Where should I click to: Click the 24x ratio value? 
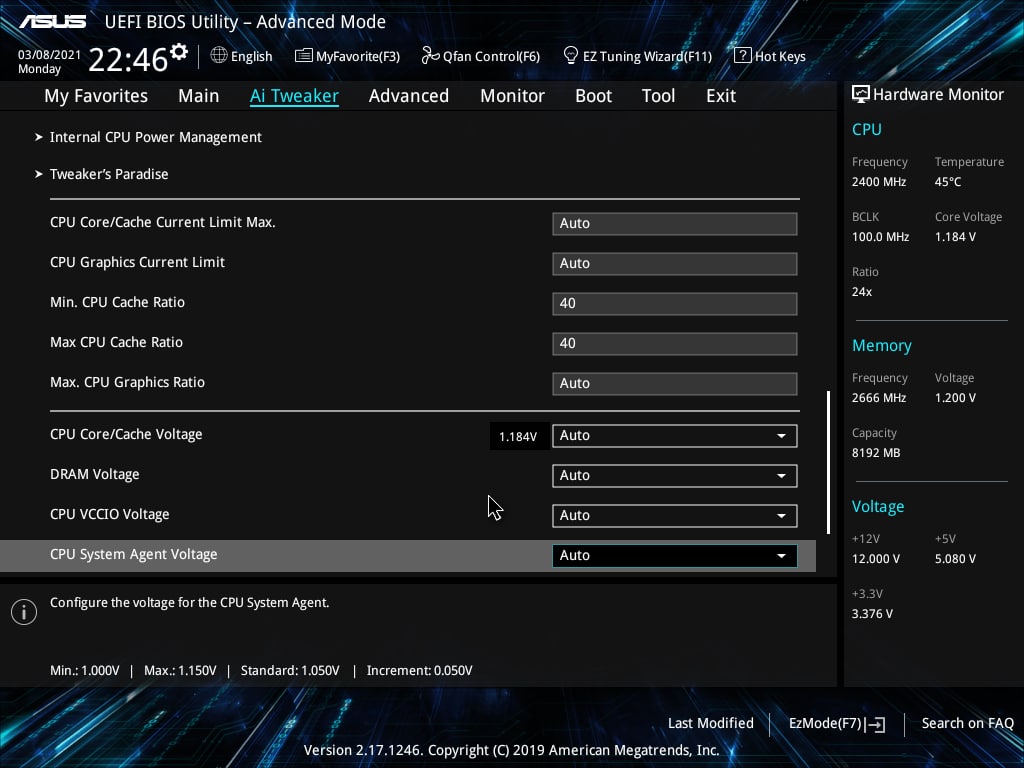(x=861, y=292)
